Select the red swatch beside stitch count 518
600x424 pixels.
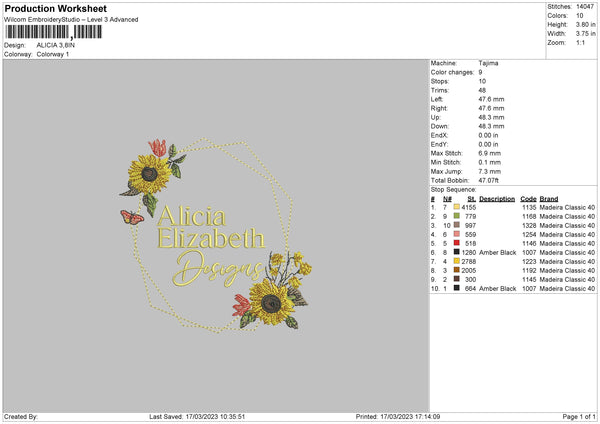(457, 243)
